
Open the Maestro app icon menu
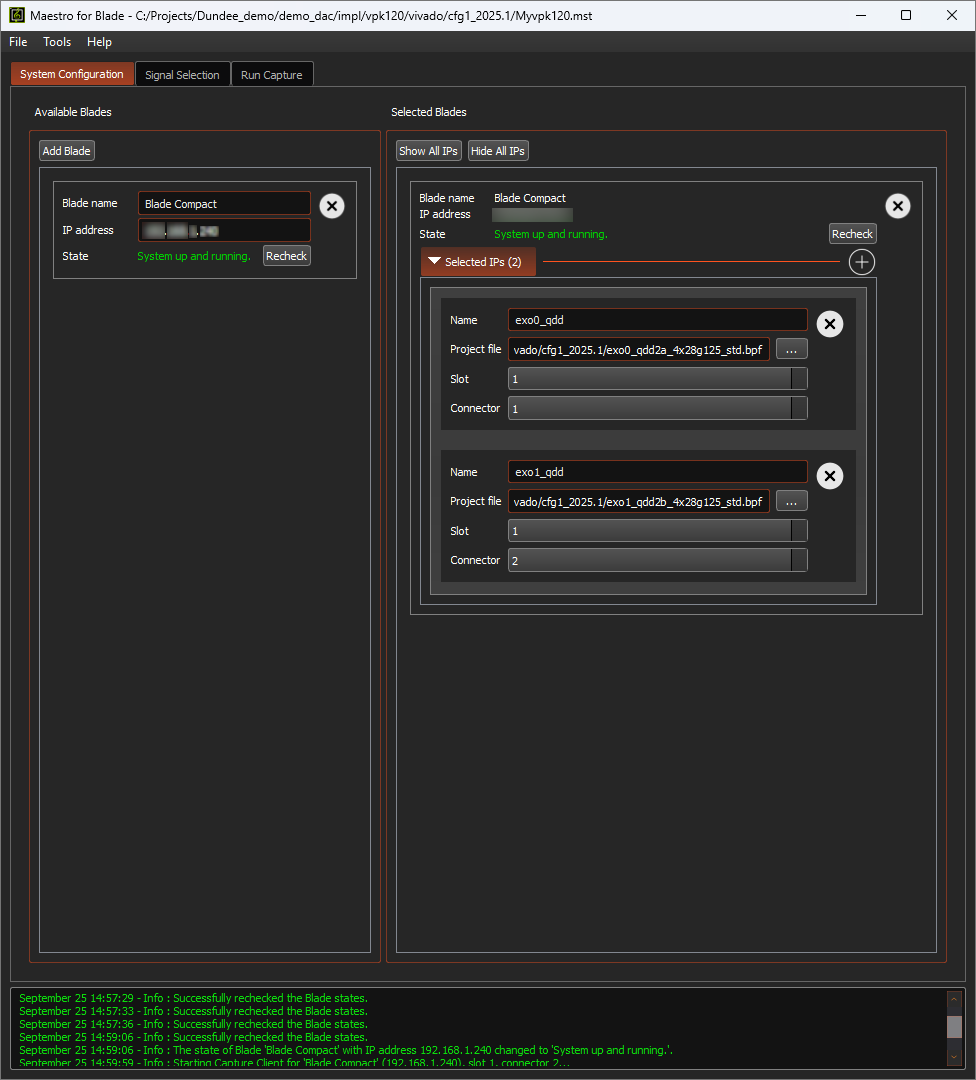click(x=17, y=15)
